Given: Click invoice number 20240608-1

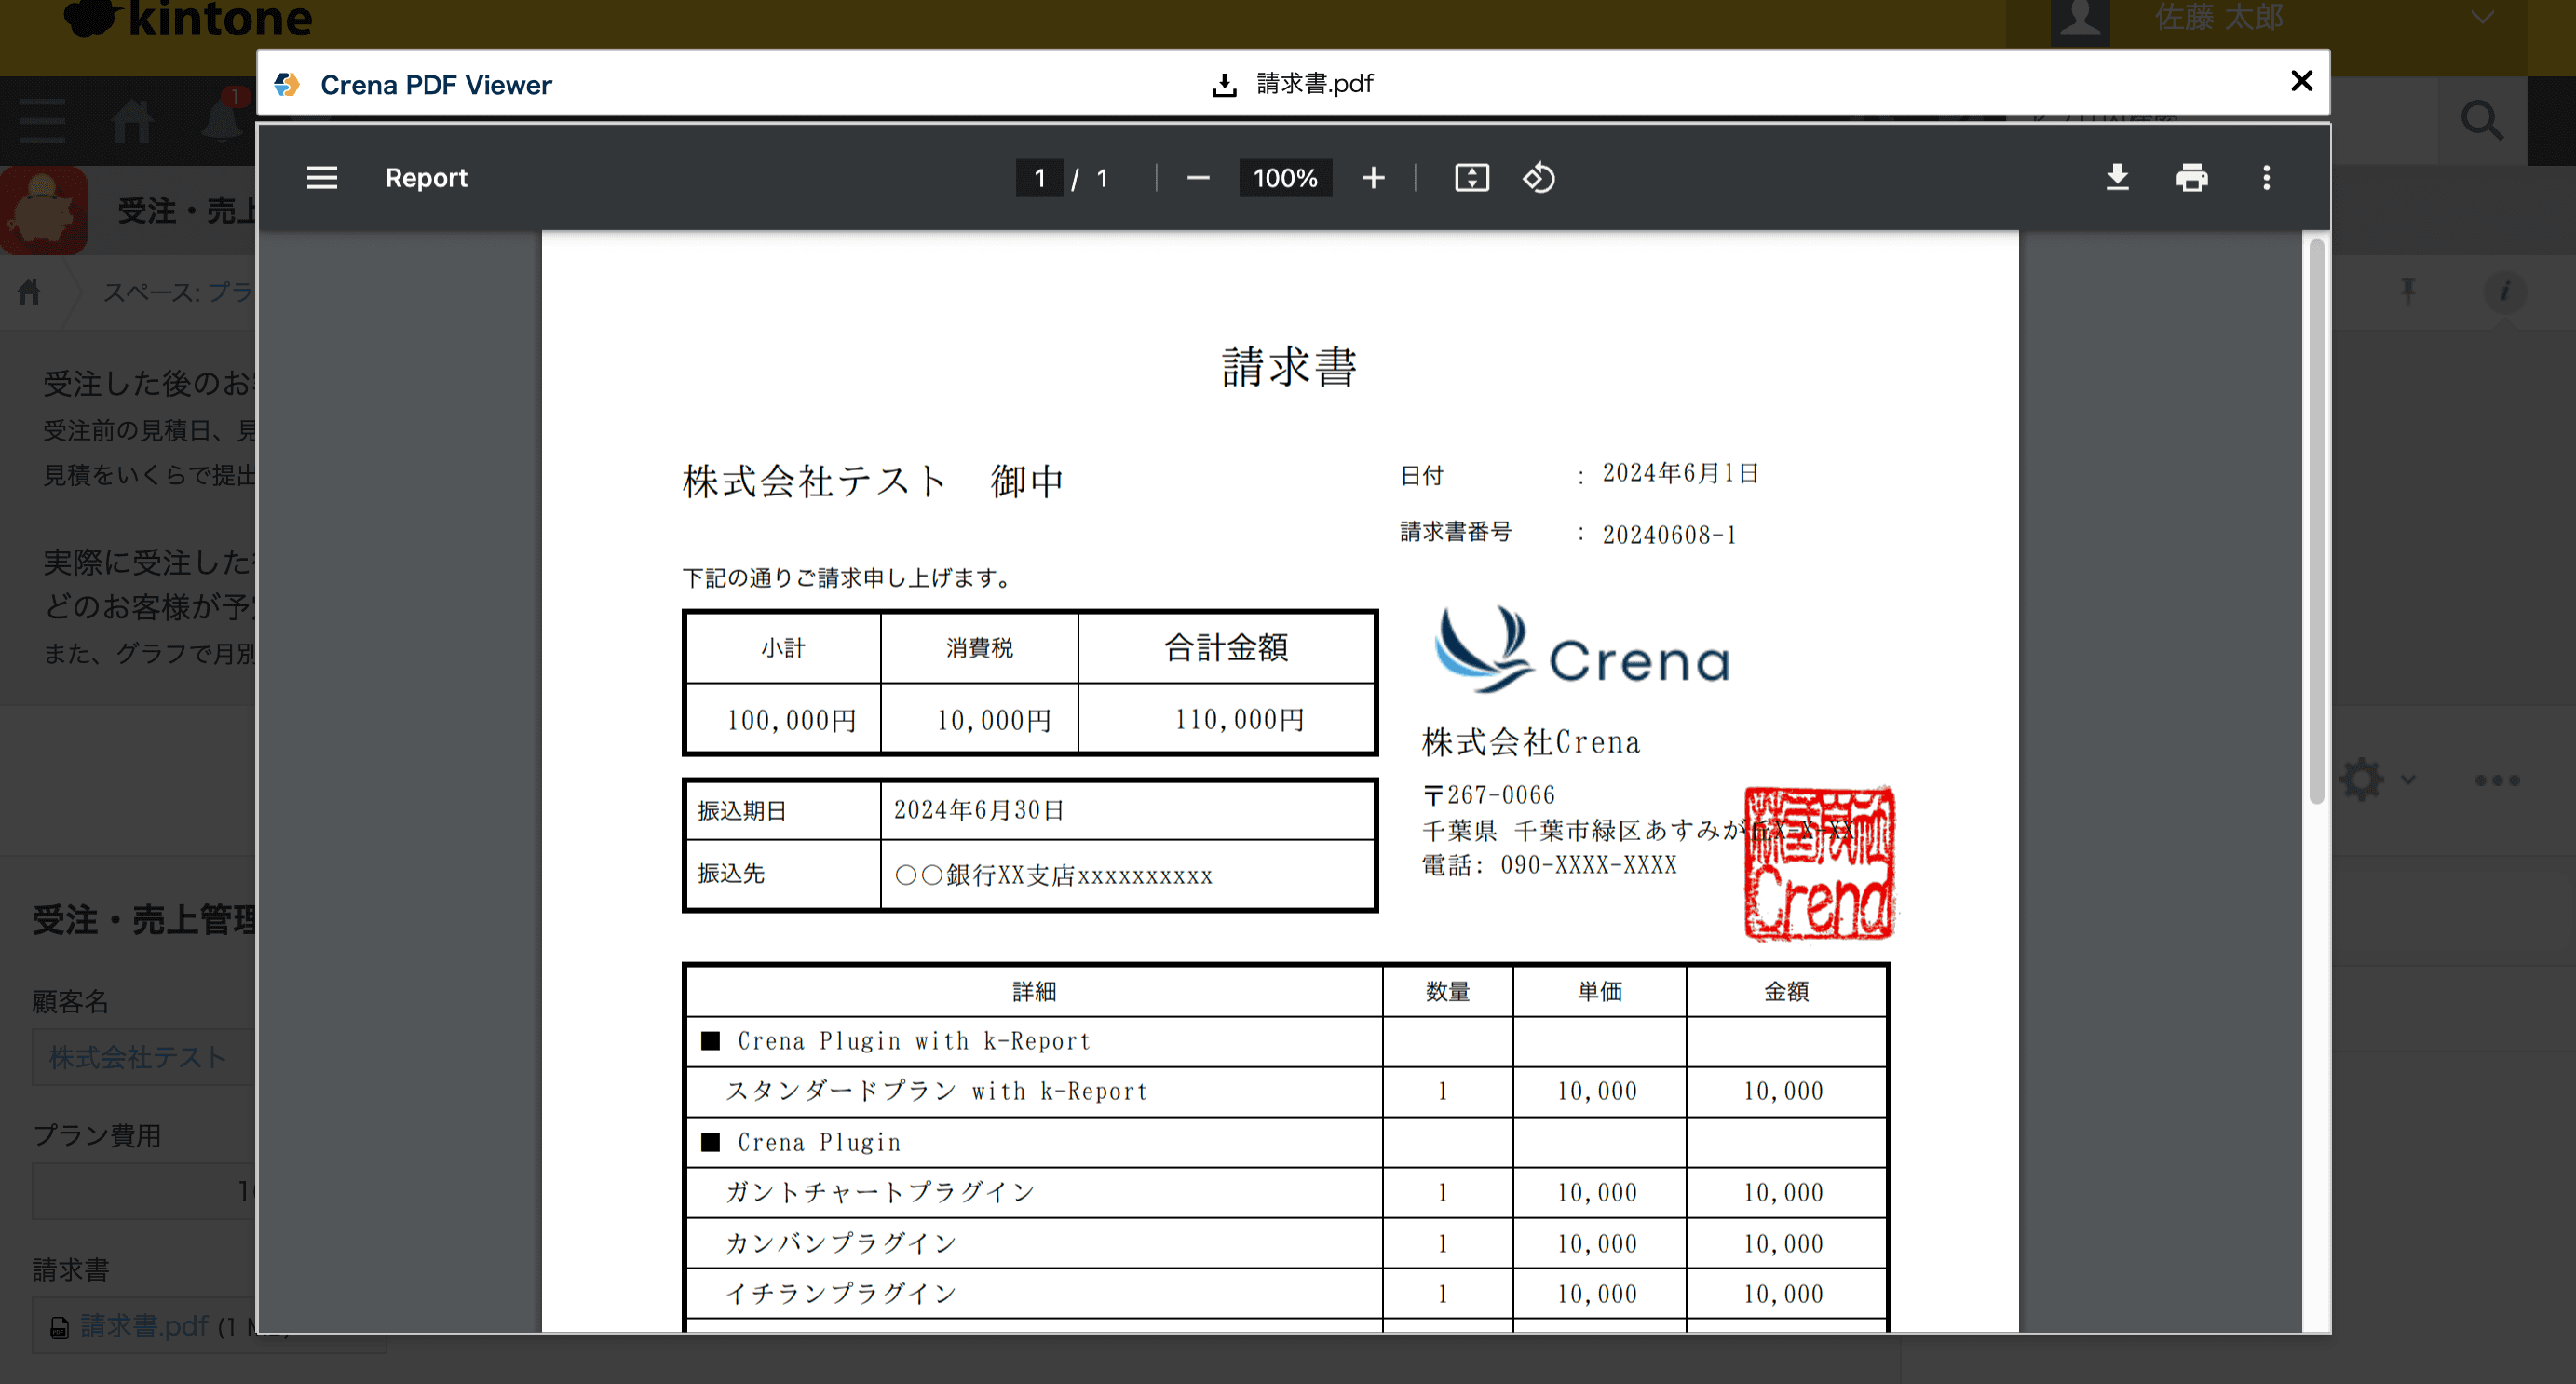Looking at the screenshot, I should 1669,535.
